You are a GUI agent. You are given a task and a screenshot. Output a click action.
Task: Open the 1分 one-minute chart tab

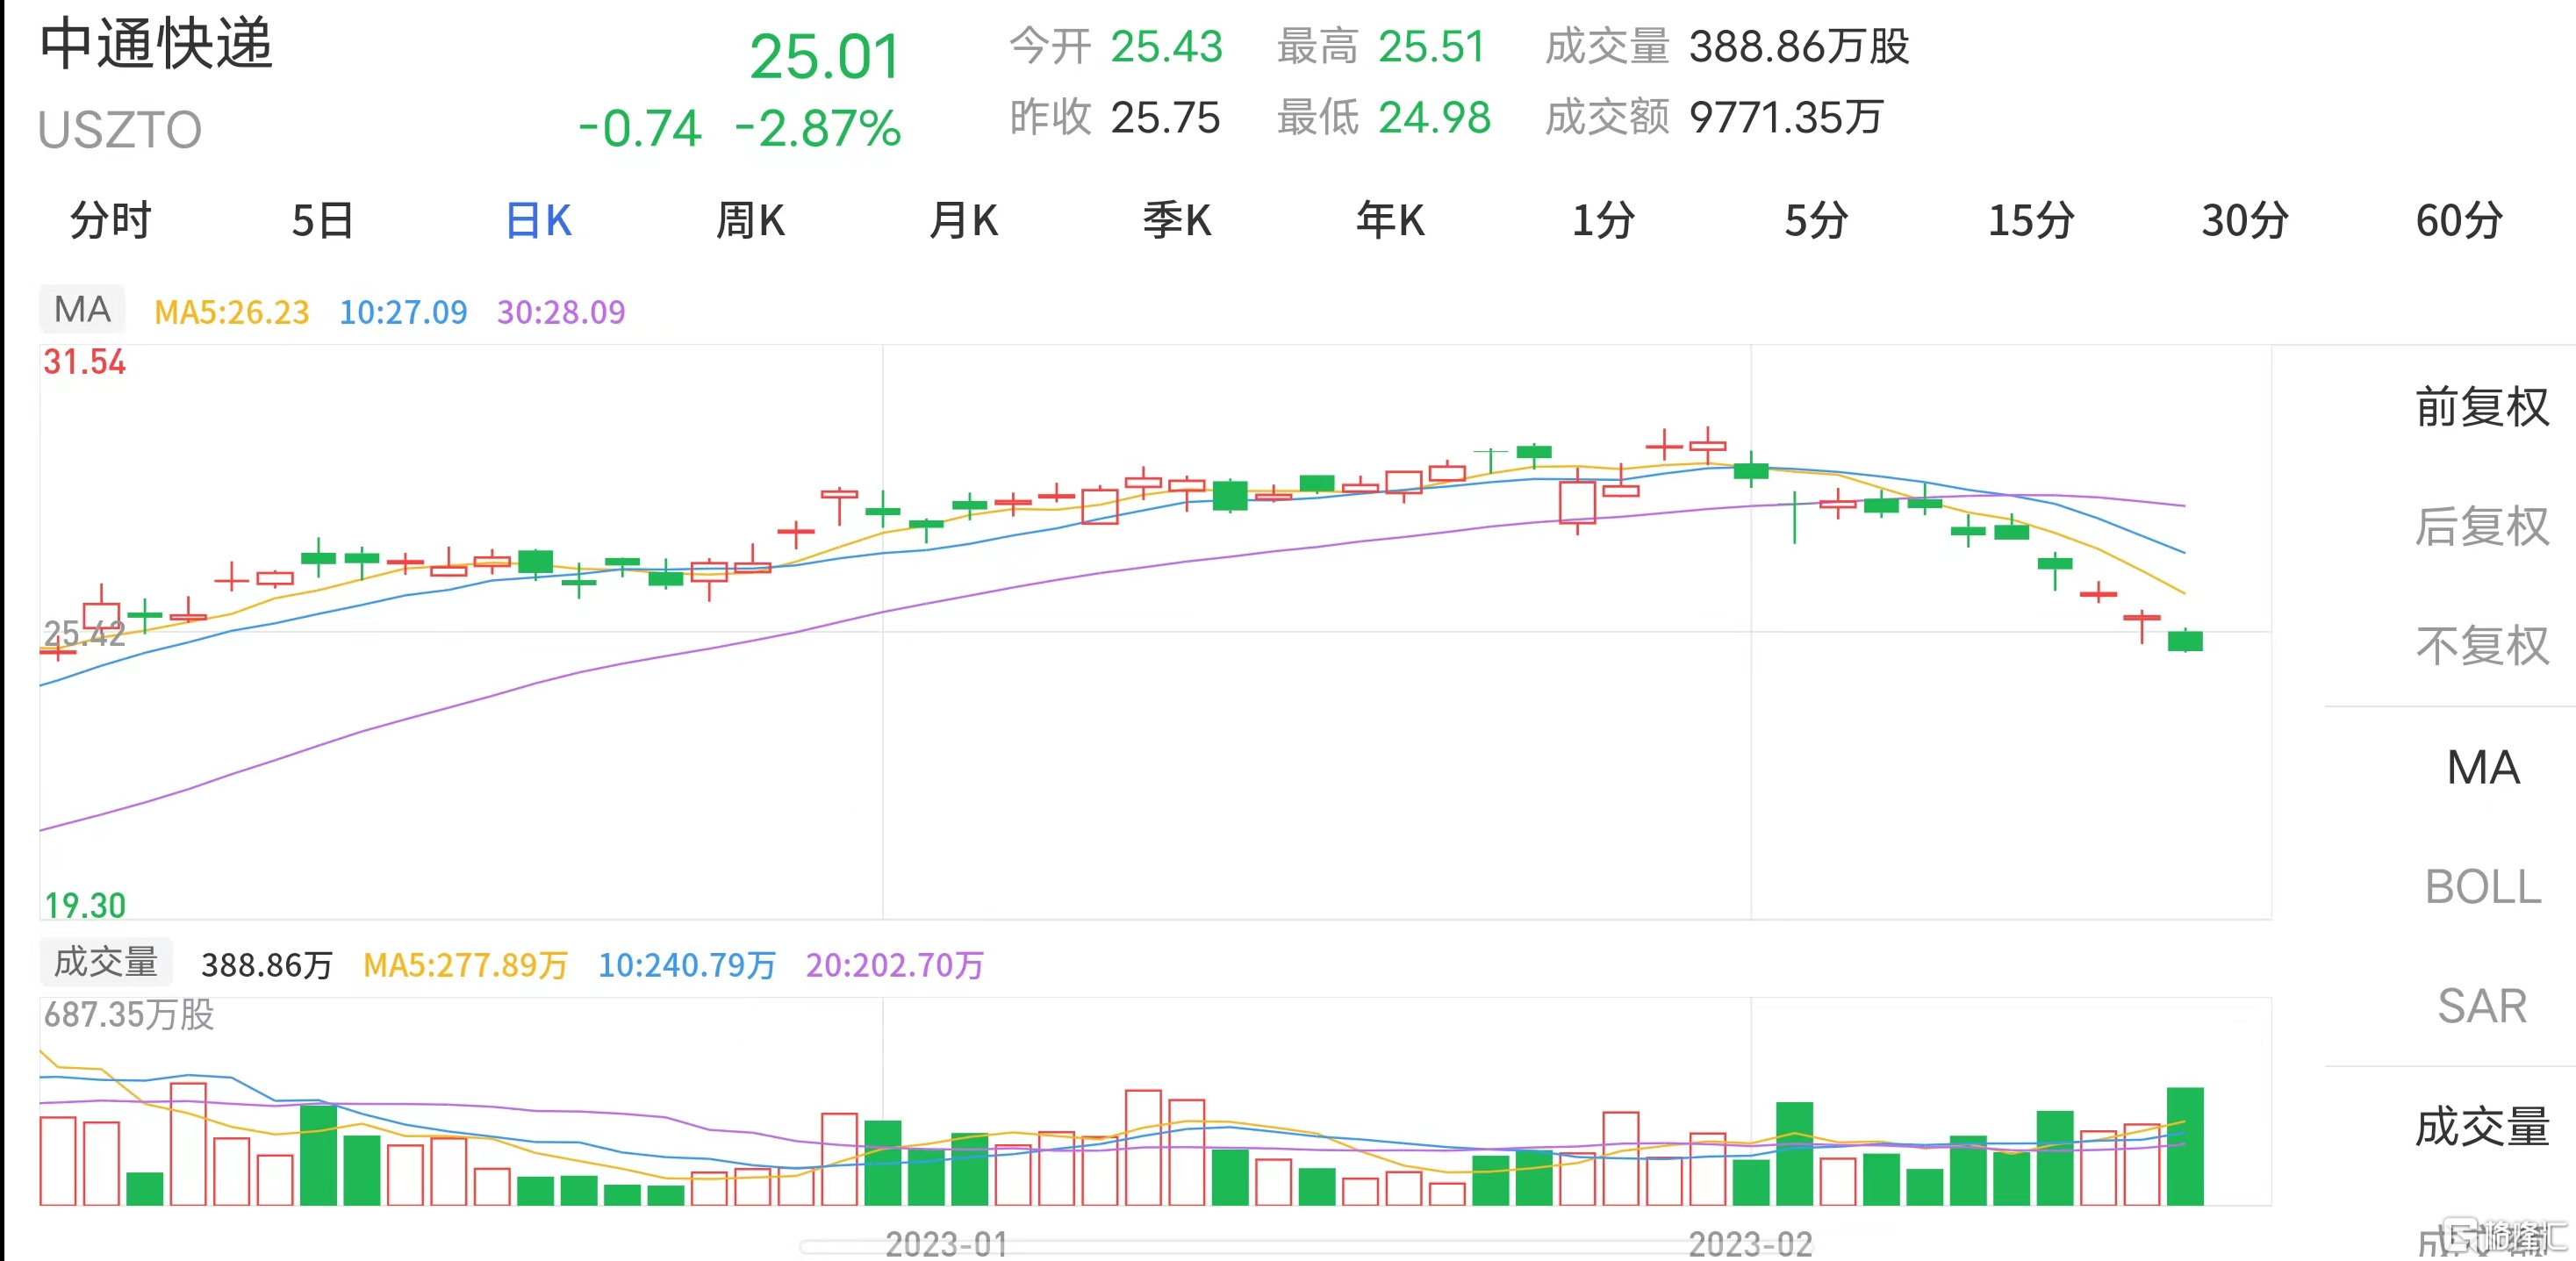coord(1603,220)
